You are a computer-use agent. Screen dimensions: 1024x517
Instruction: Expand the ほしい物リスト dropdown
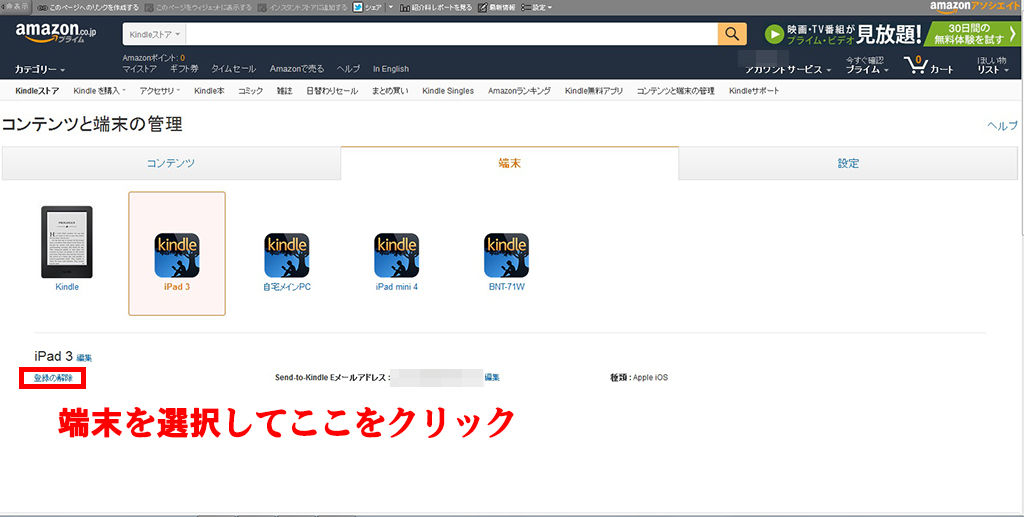click(993, 65)
